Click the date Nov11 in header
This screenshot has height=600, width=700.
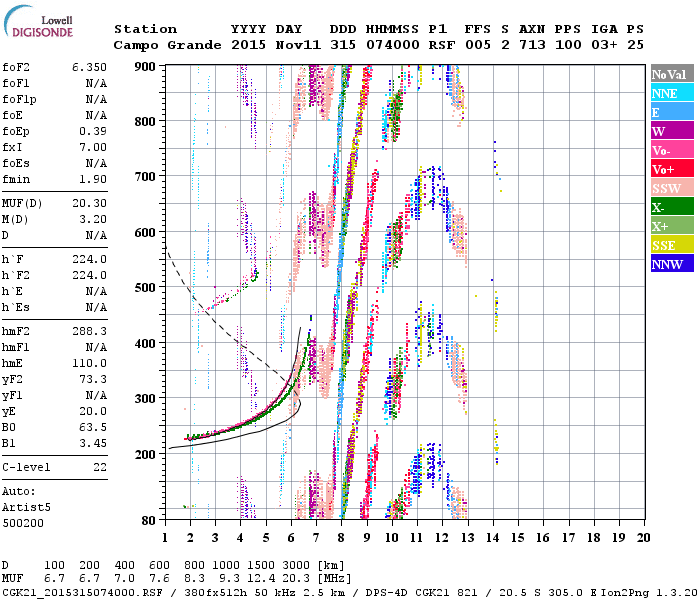tap(298, 45)
